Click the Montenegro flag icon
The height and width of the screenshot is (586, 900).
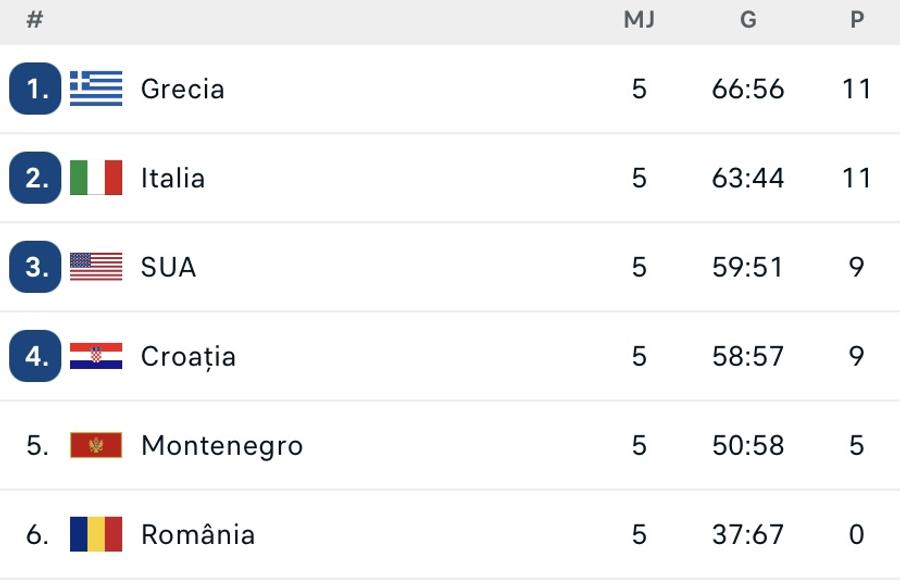pyautogui.click(x=96, y=445)
